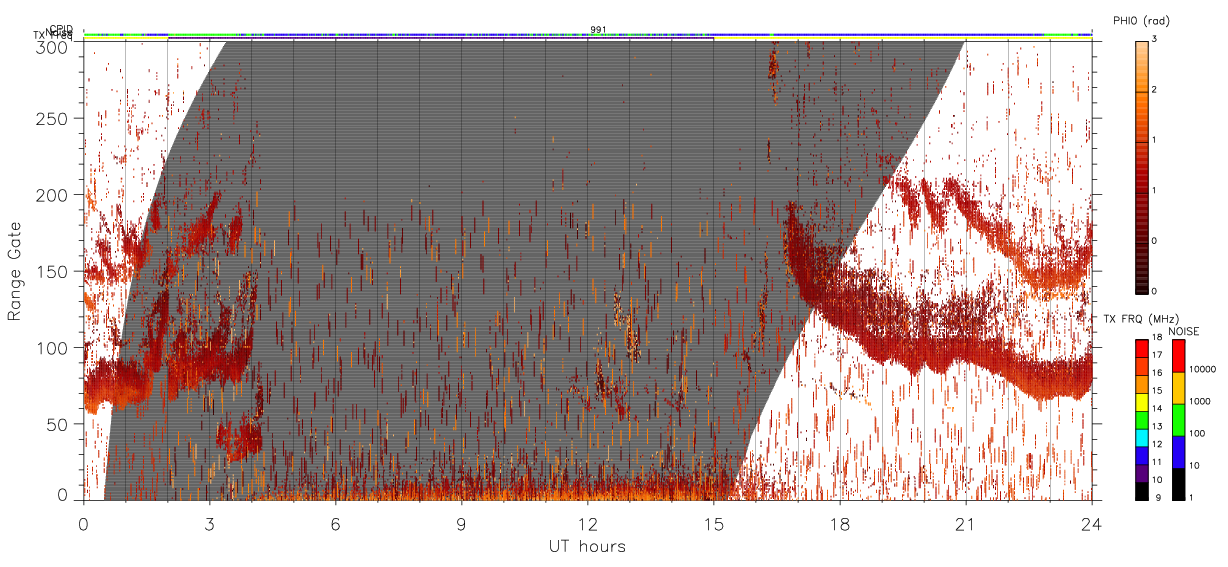Click UT hours tick label '21'
Viewport: 1228px width, 567px height.
coord(966,523)
